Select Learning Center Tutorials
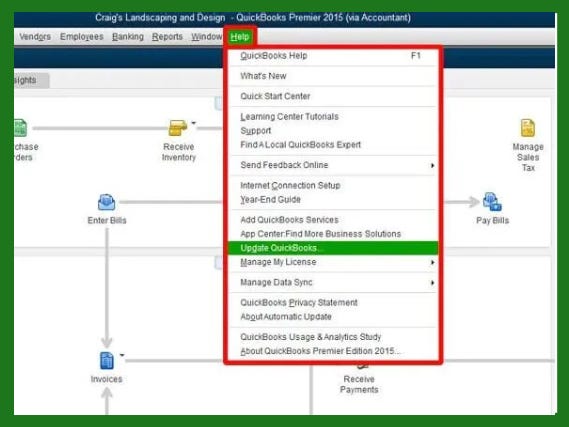The image size is (569, 427). click(333, 117)
